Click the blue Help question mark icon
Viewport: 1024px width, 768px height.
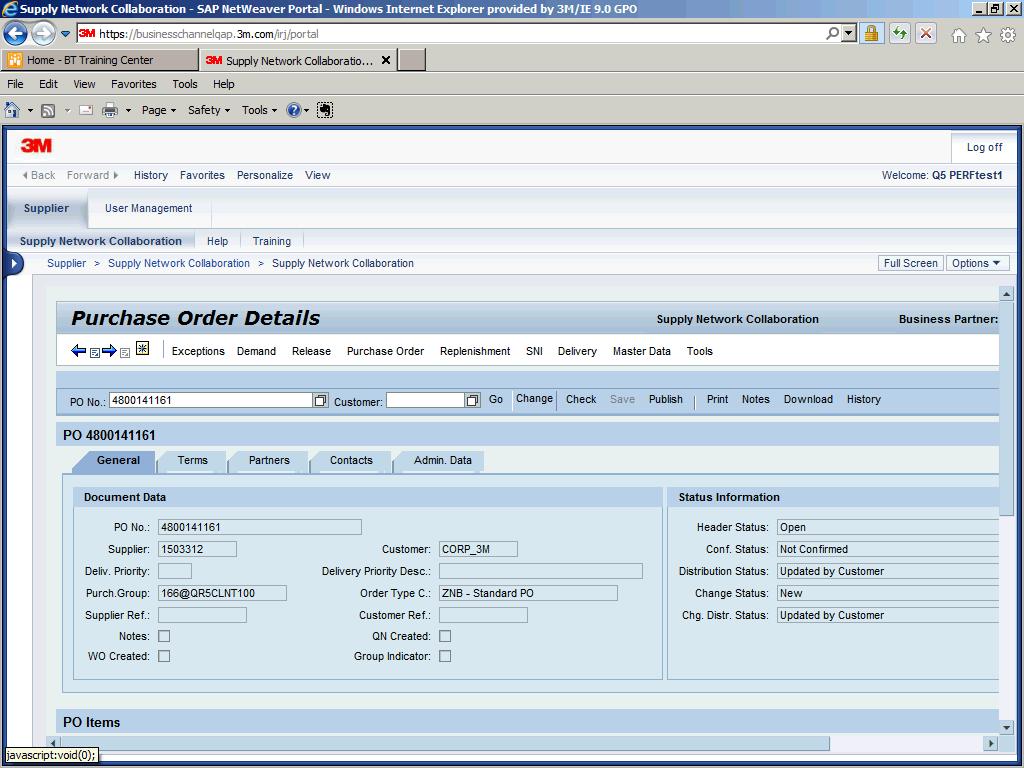294,110
